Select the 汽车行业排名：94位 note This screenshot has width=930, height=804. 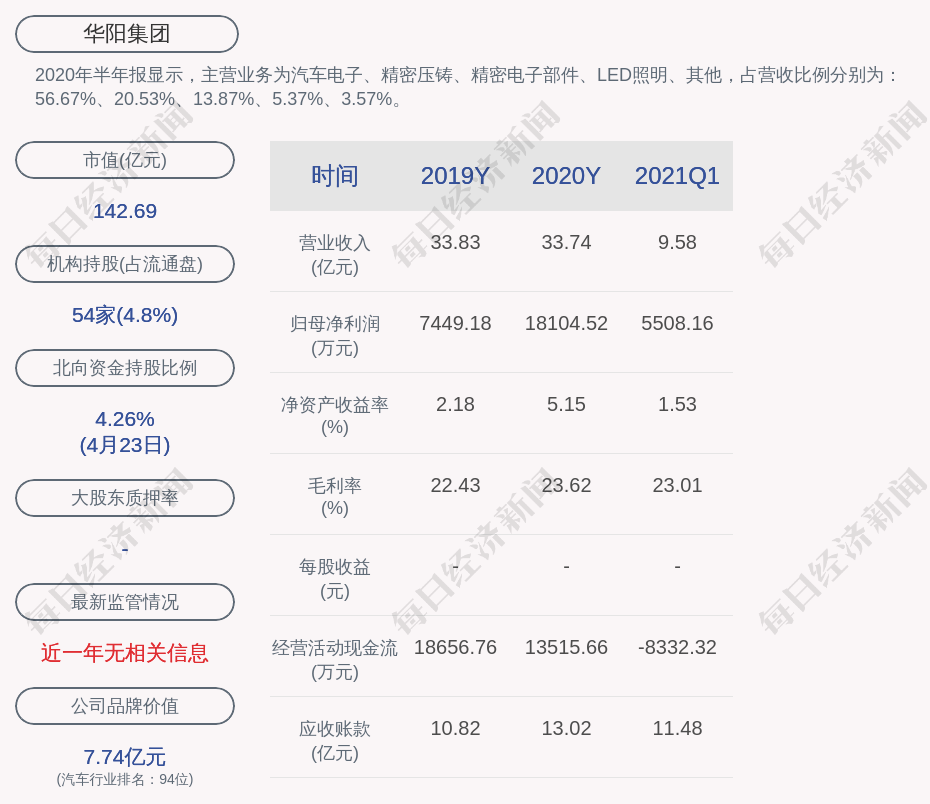pyautogui.click(x=125, y=779)
